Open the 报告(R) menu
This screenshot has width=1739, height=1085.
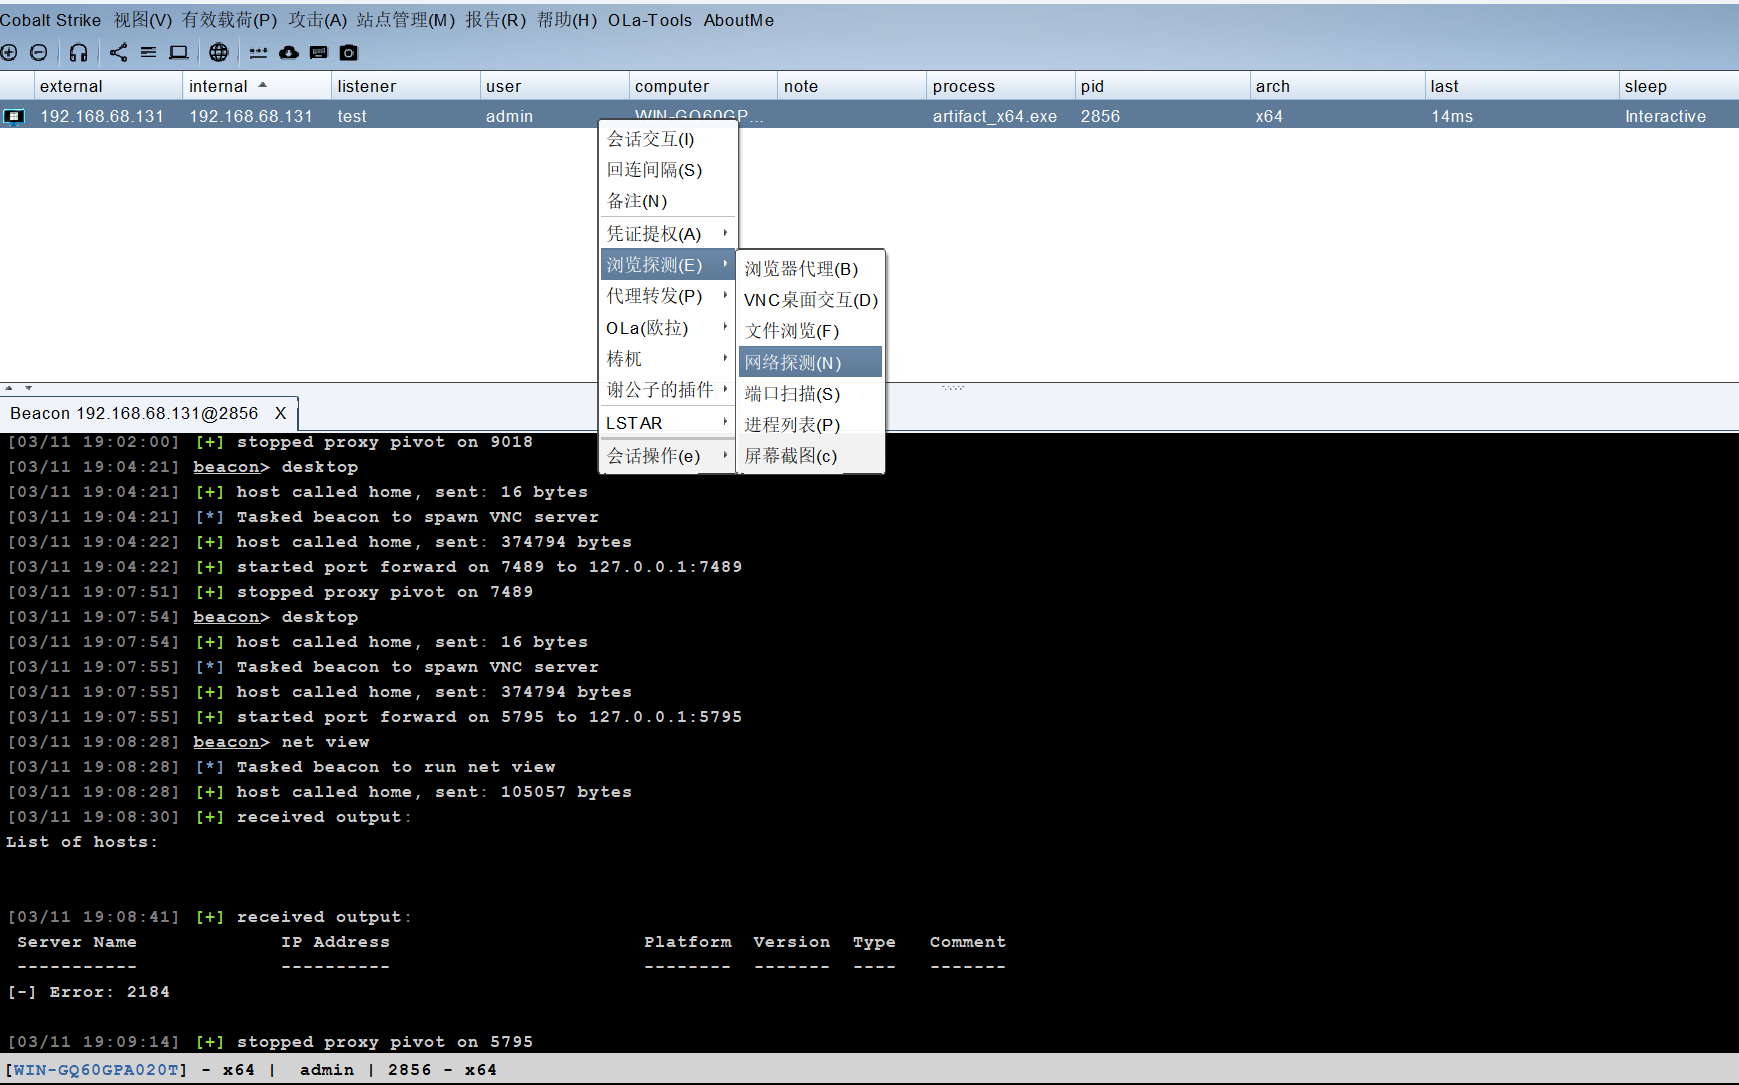pyautogui.click(x=496, y=20)
